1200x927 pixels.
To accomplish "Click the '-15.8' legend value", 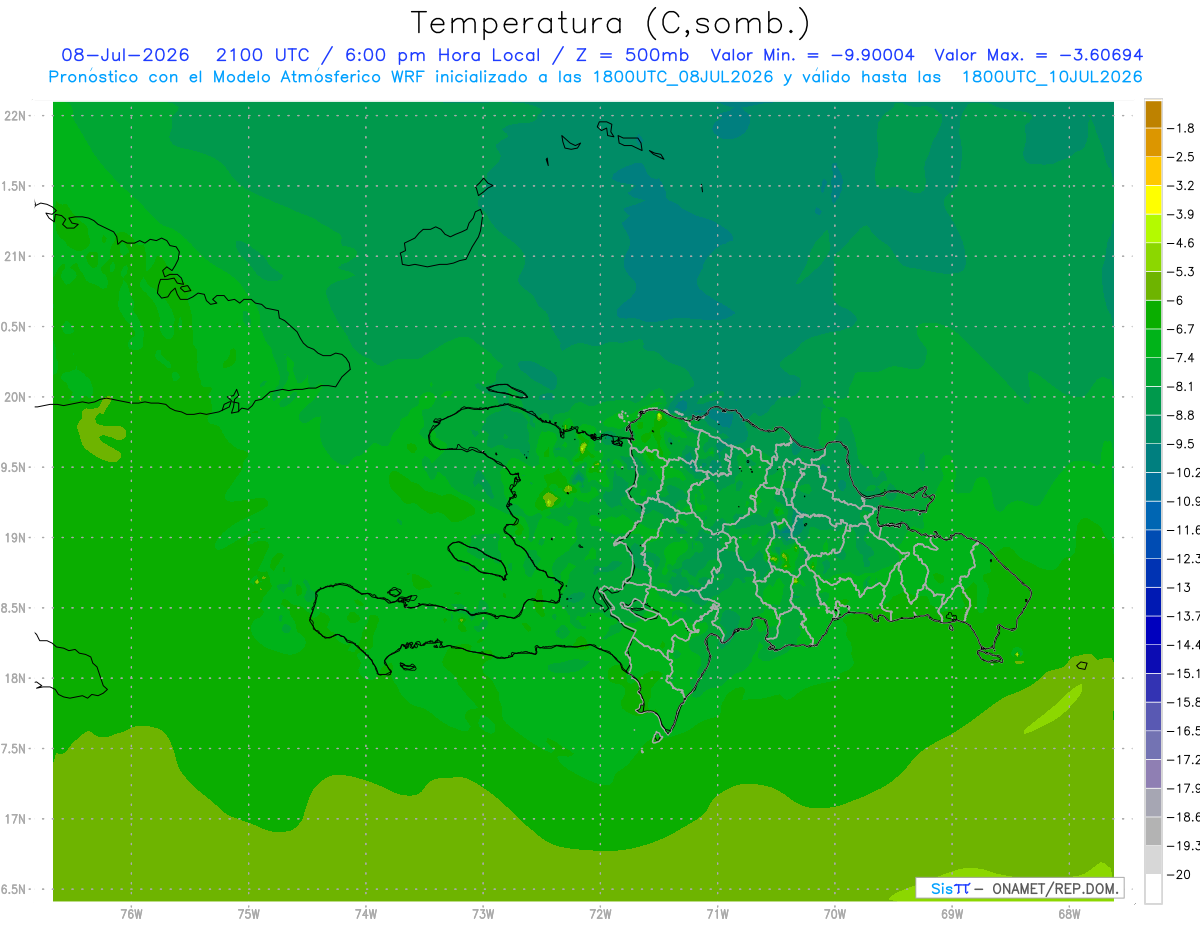I will click(1184, 702).
